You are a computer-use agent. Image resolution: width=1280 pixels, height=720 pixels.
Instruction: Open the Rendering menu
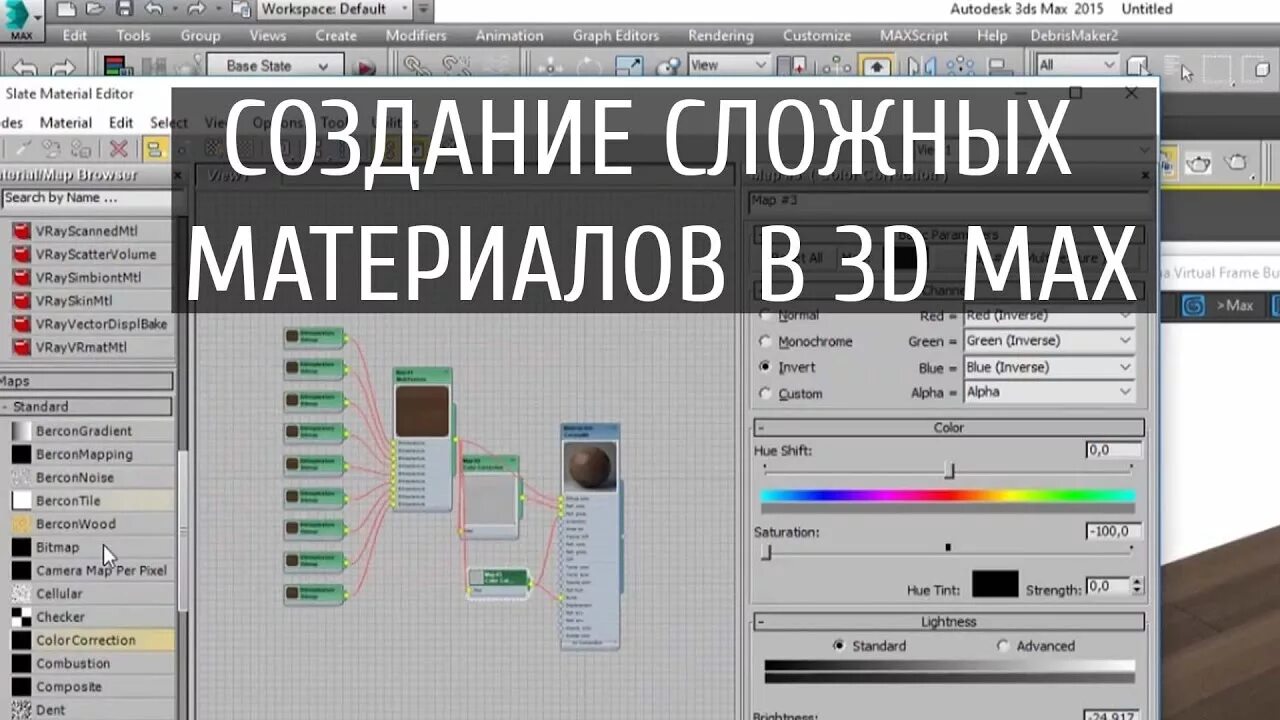point(720,35)
